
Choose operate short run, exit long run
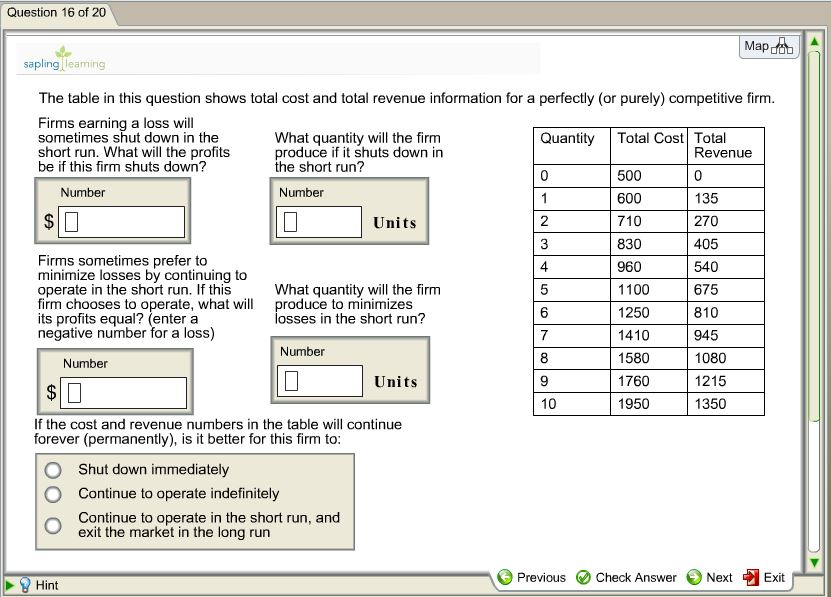click(53, 525)
